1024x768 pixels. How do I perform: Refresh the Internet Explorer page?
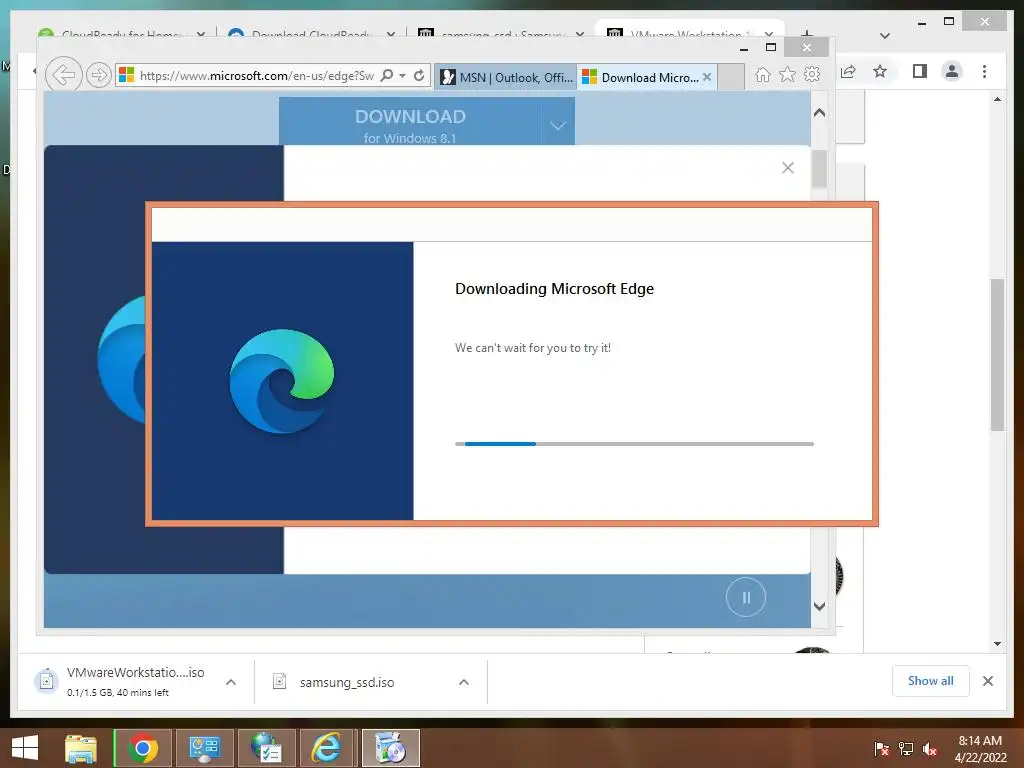pos(419,76)
